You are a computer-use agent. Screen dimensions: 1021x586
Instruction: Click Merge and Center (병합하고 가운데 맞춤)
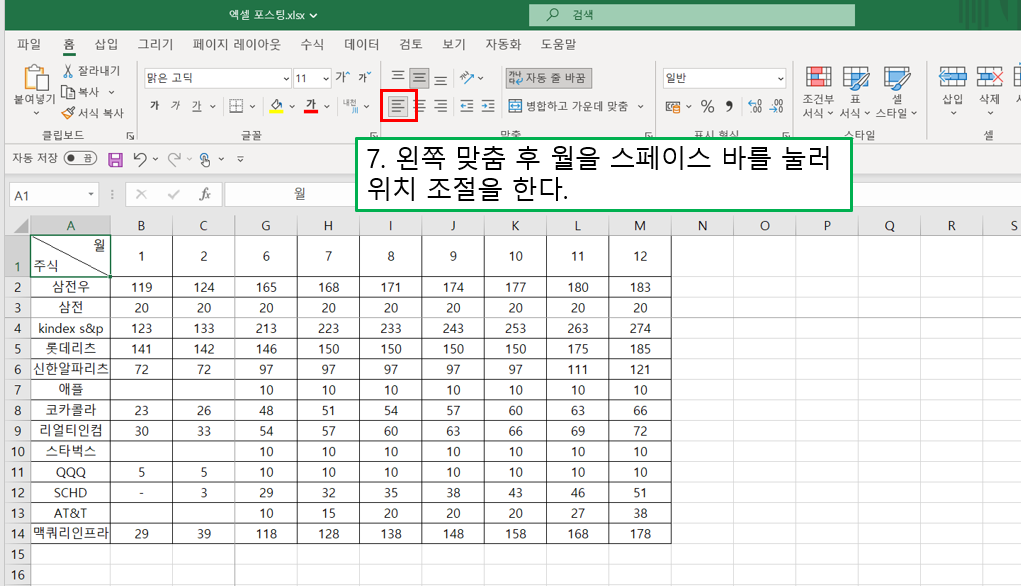pos(568,105)
